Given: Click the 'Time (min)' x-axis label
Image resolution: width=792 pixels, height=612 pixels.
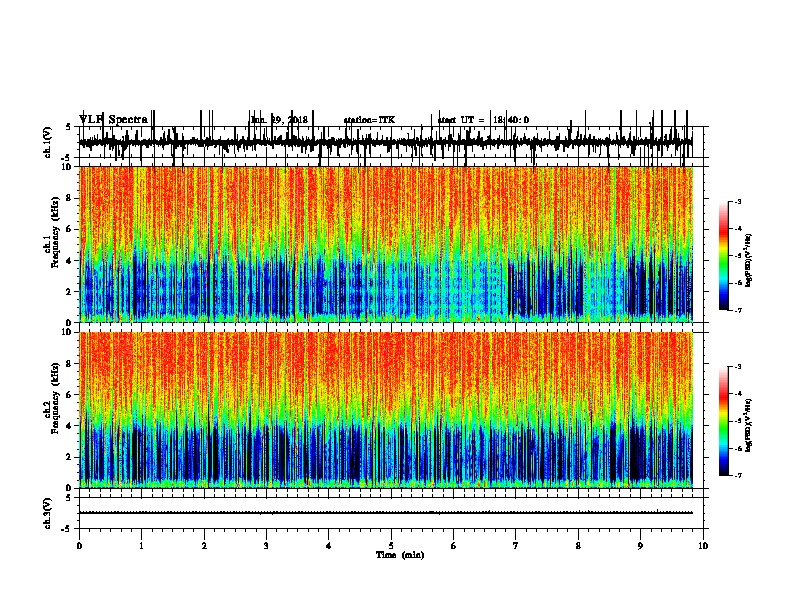Looking at the screenshot, I should pos(400,555).
